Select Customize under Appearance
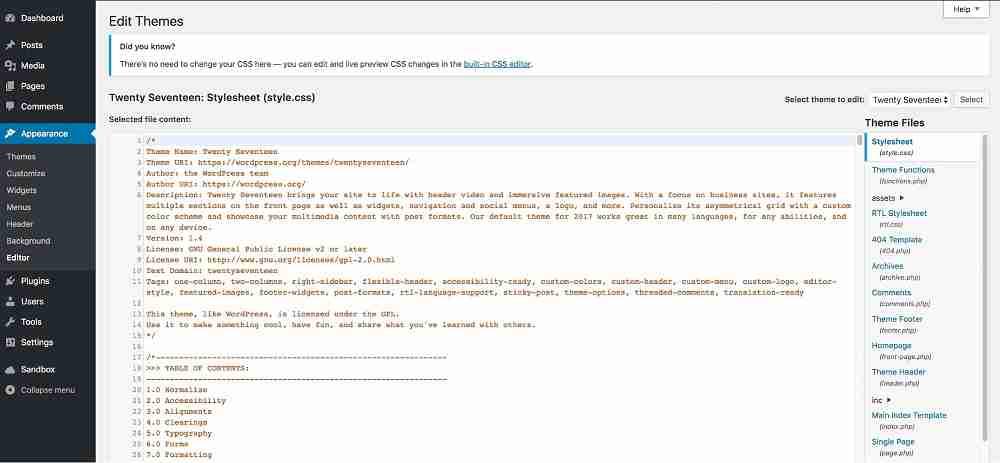This screenshot has height=463, width=1000. 26,173
